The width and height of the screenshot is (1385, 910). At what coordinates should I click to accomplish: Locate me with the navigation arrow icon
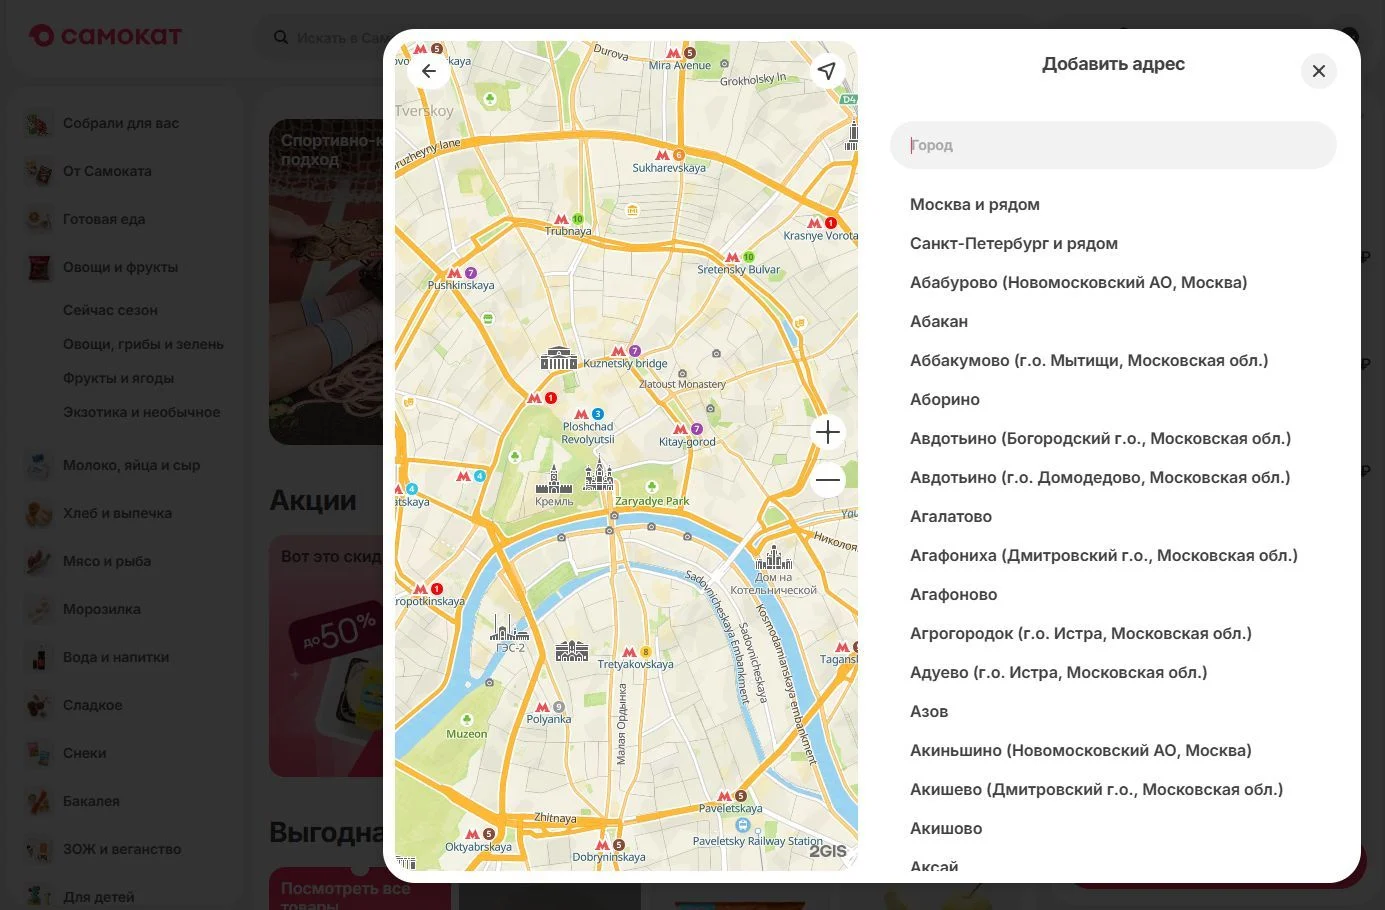(x=826, y=71)
